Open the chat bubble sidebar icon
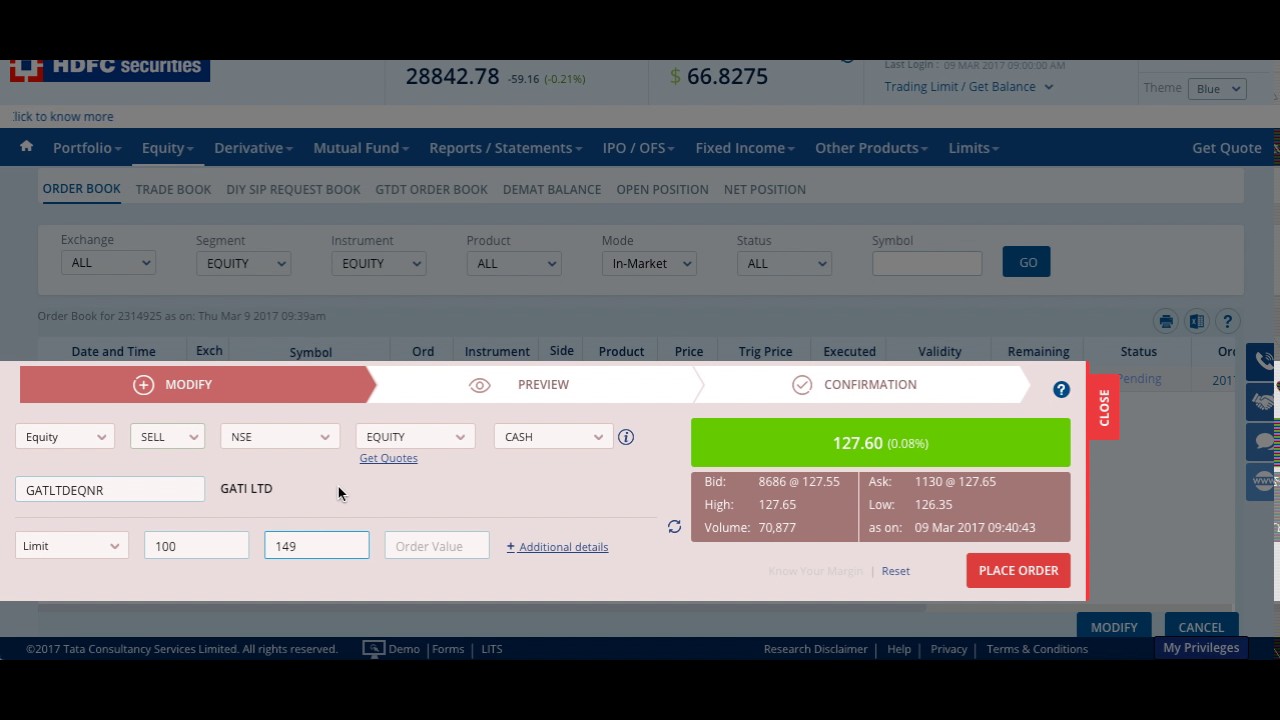Screen dimensions: 1280x720 click(1262, 441)
